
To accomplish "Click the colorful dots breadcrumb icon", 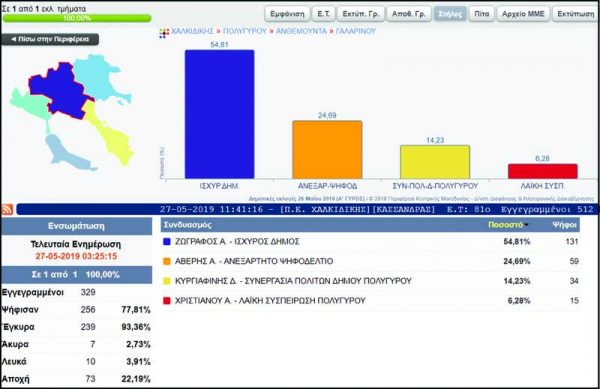I will 164,33.
